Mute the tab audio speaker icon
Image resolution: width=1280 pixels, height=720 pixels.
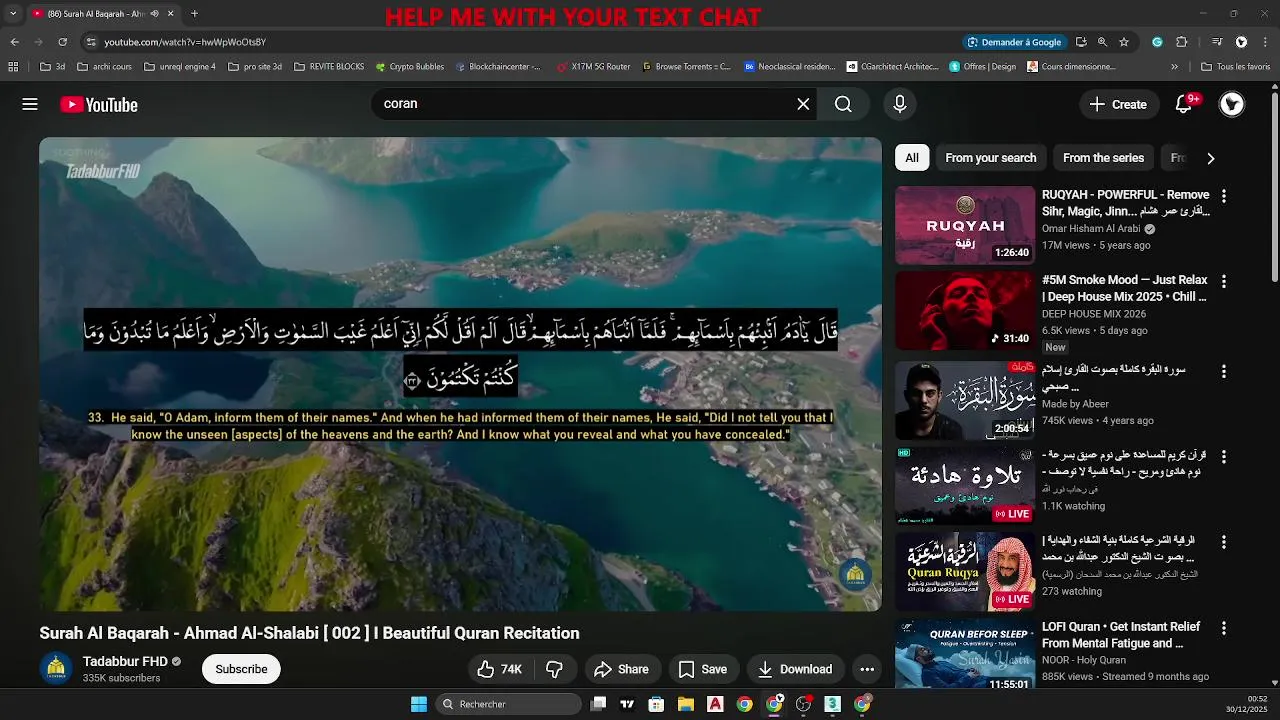155,14
